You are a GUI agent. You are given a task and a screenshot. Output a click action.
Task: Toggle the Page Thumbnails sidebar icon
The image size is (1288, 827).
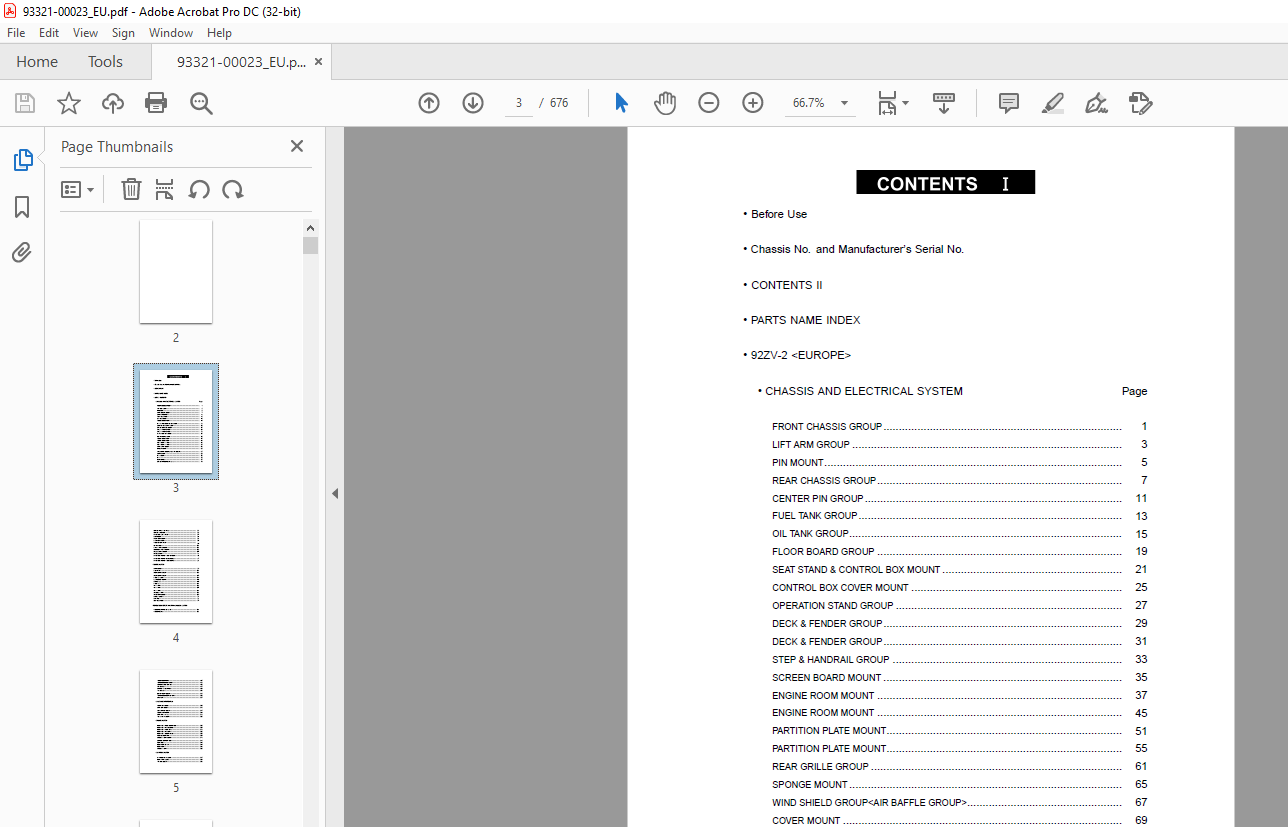click(x=22, y=160)
